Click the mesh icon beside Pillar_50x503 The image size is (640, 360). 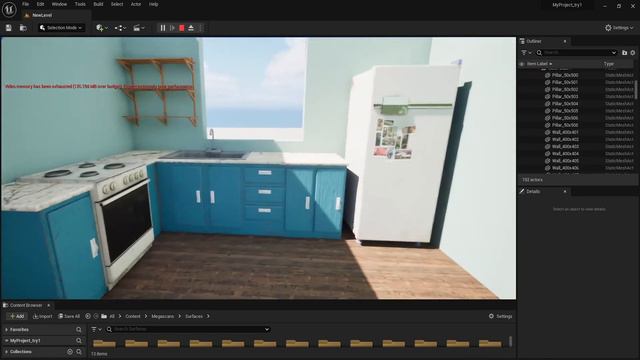[548, 97]
